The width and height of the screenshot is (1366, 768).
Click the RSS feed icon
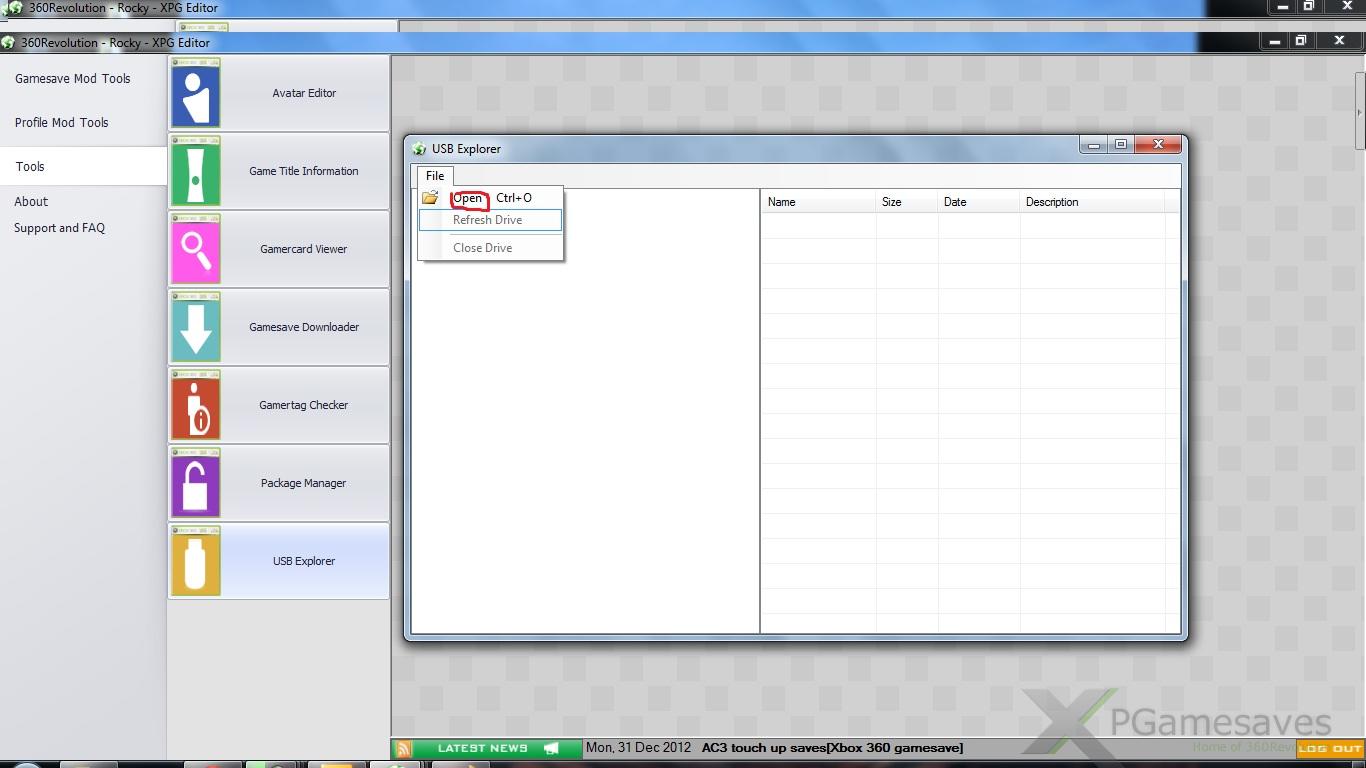pyautogui.click(x=403, y=748)
